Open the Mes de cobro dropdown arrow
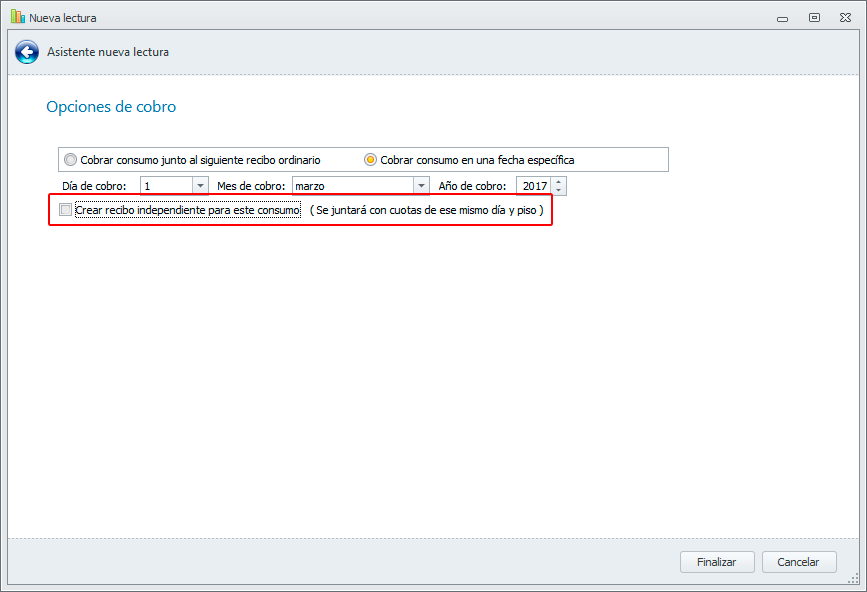The height and width of the screenshot is (592, 867). [x=421, y=186]
